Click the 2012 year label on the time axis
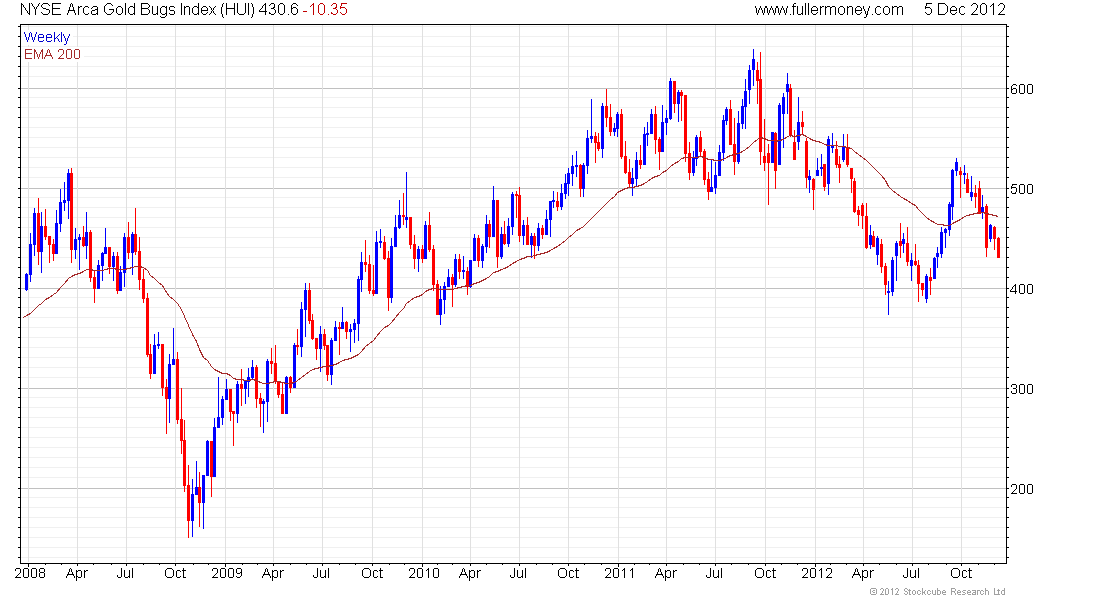Image resolution: width=1100 pixels, height=600 pixels. coord(817,573)
